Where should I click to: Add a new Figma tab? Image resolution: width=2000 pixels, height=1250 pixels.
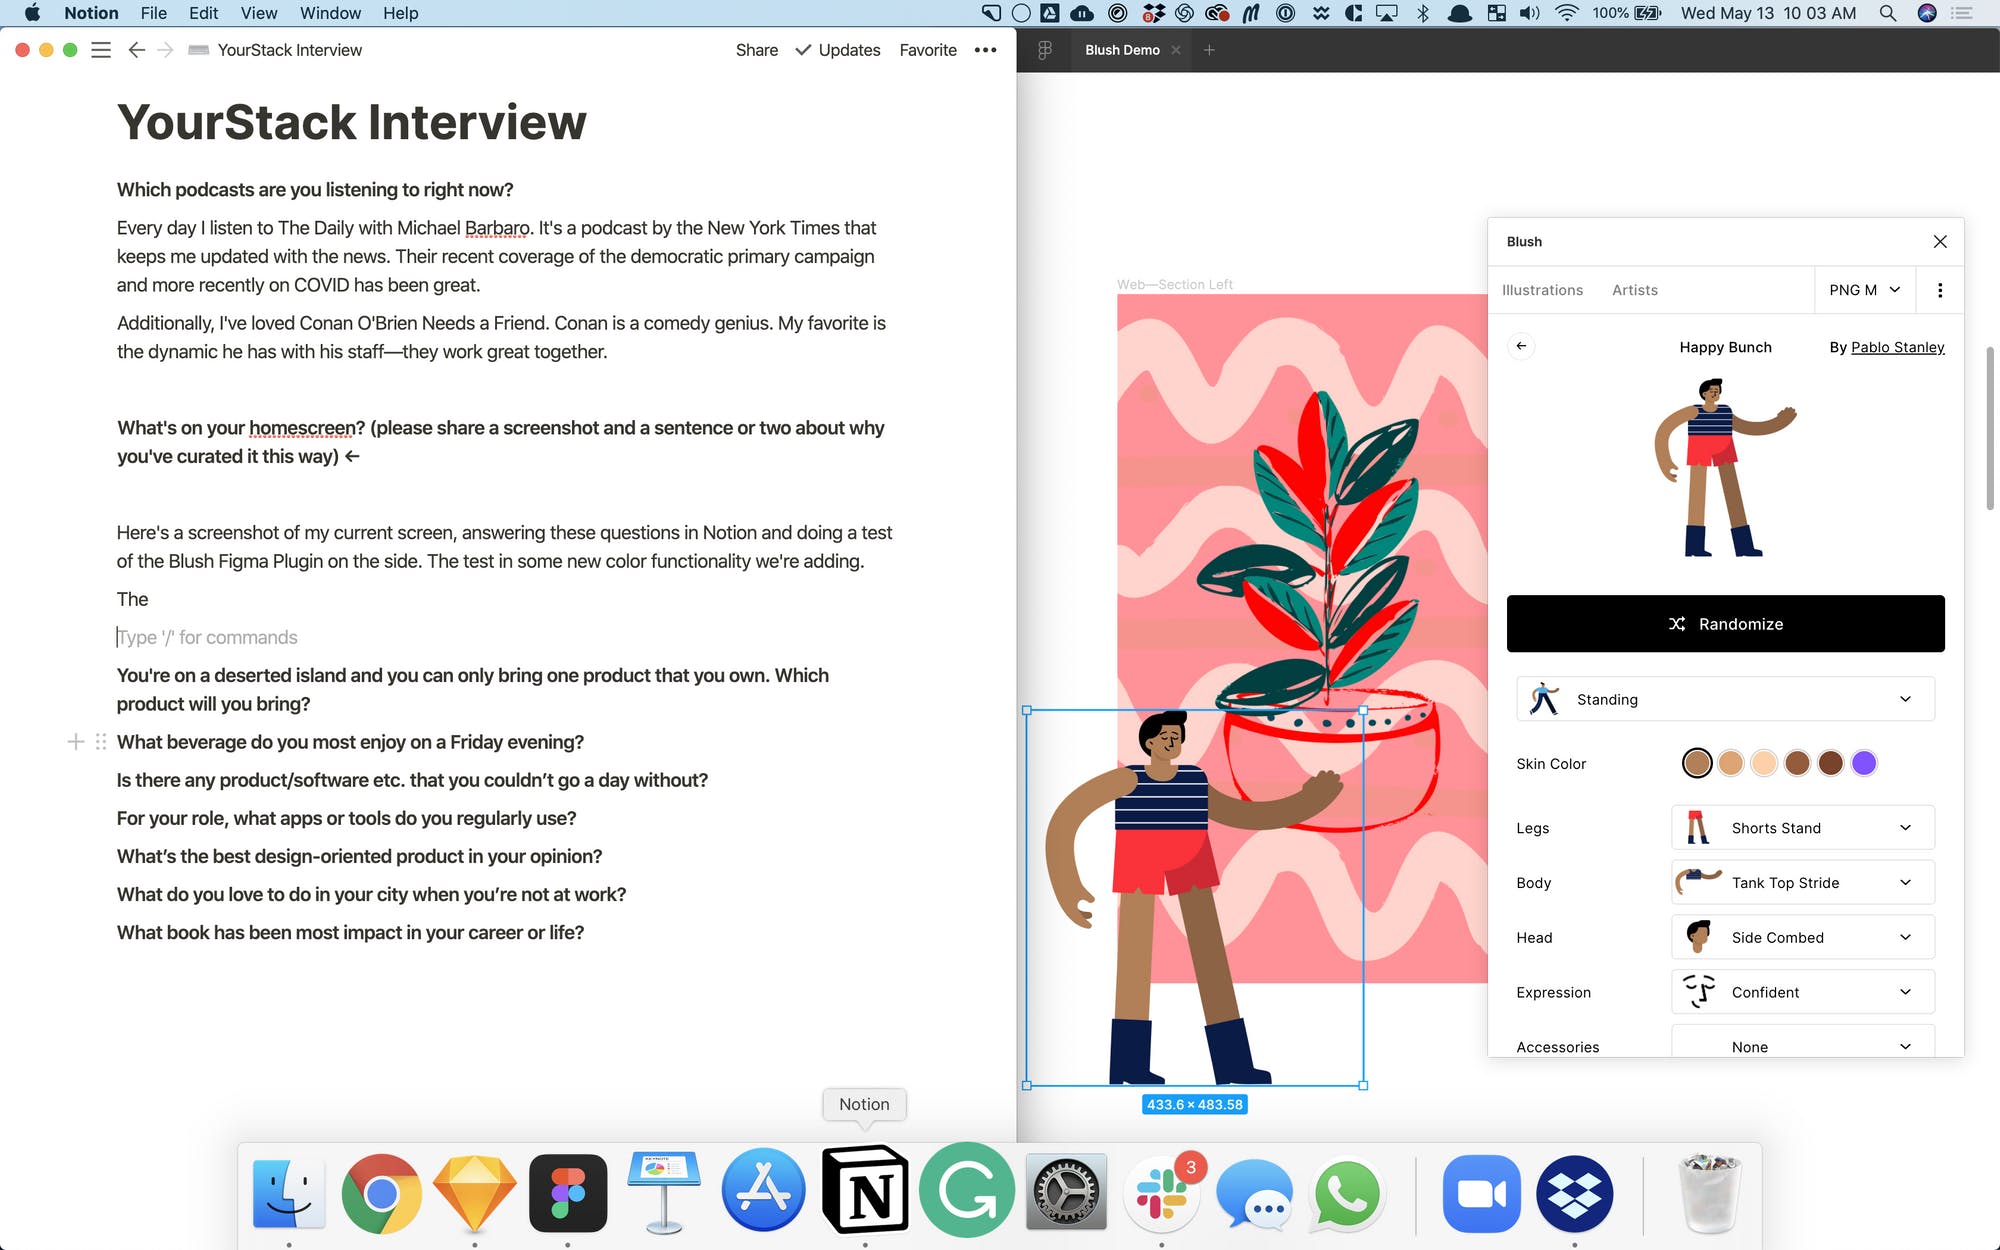click(1209, 50)
